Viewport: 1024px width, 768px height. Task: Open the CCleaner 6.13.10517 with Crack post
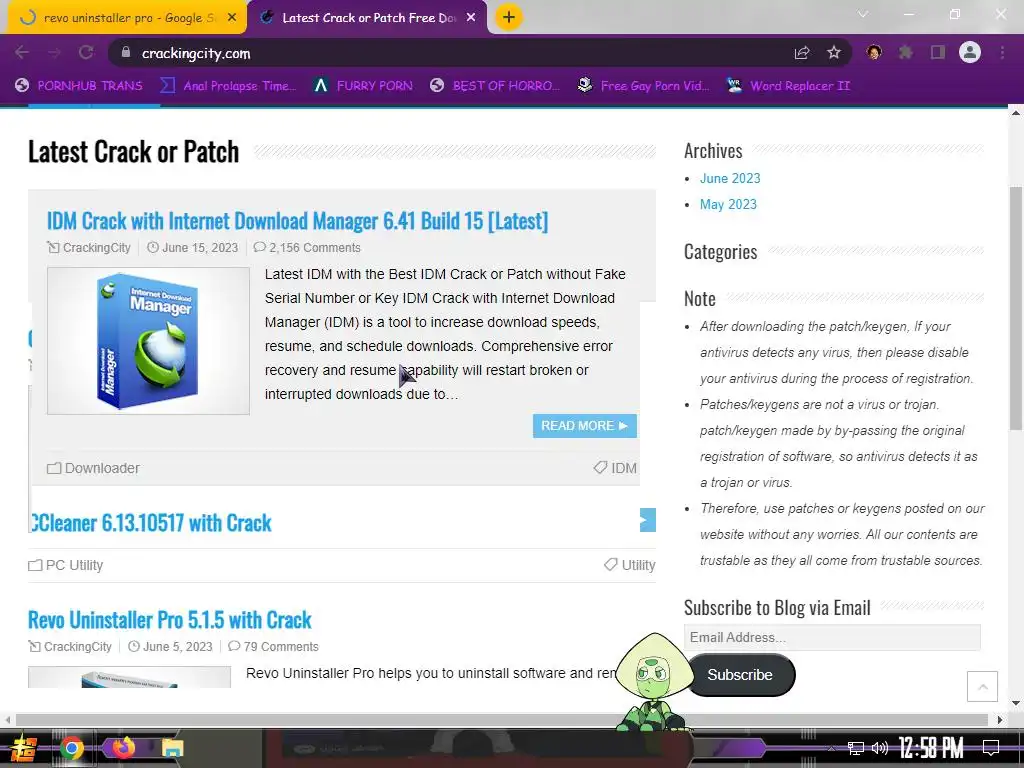(x=151, y=523)
